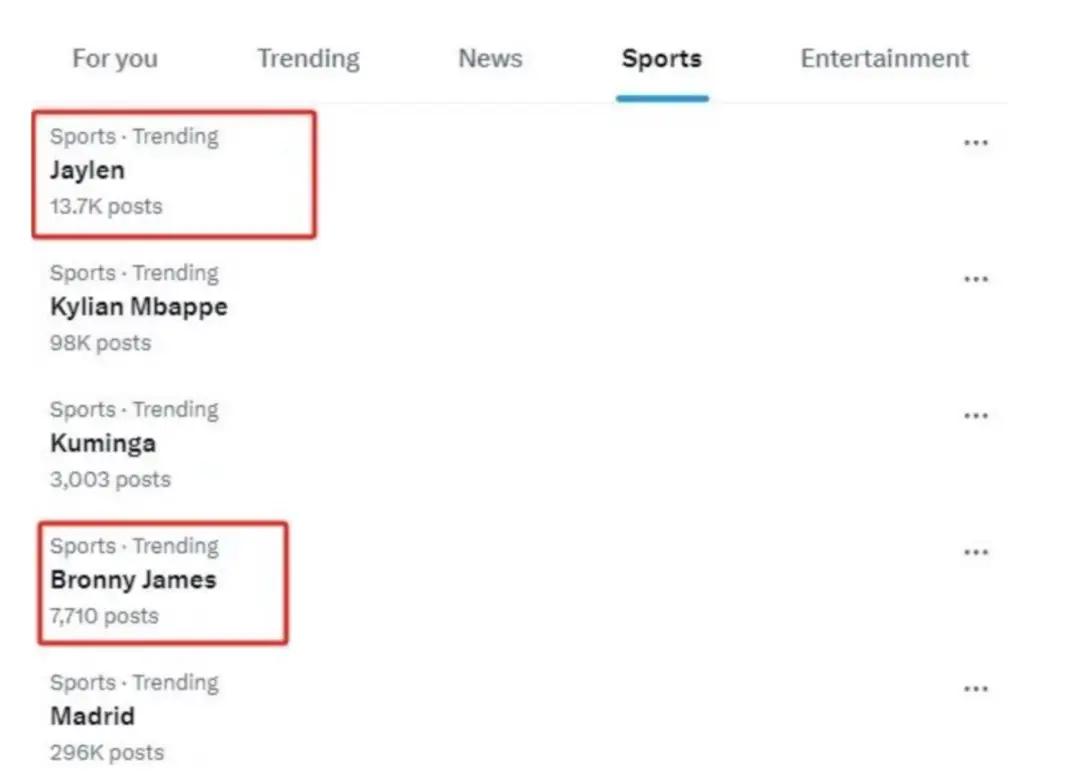View the Kylian Mbappe trending topic
The height and width of the screenshot is (781, 1080).
point(139,307)
